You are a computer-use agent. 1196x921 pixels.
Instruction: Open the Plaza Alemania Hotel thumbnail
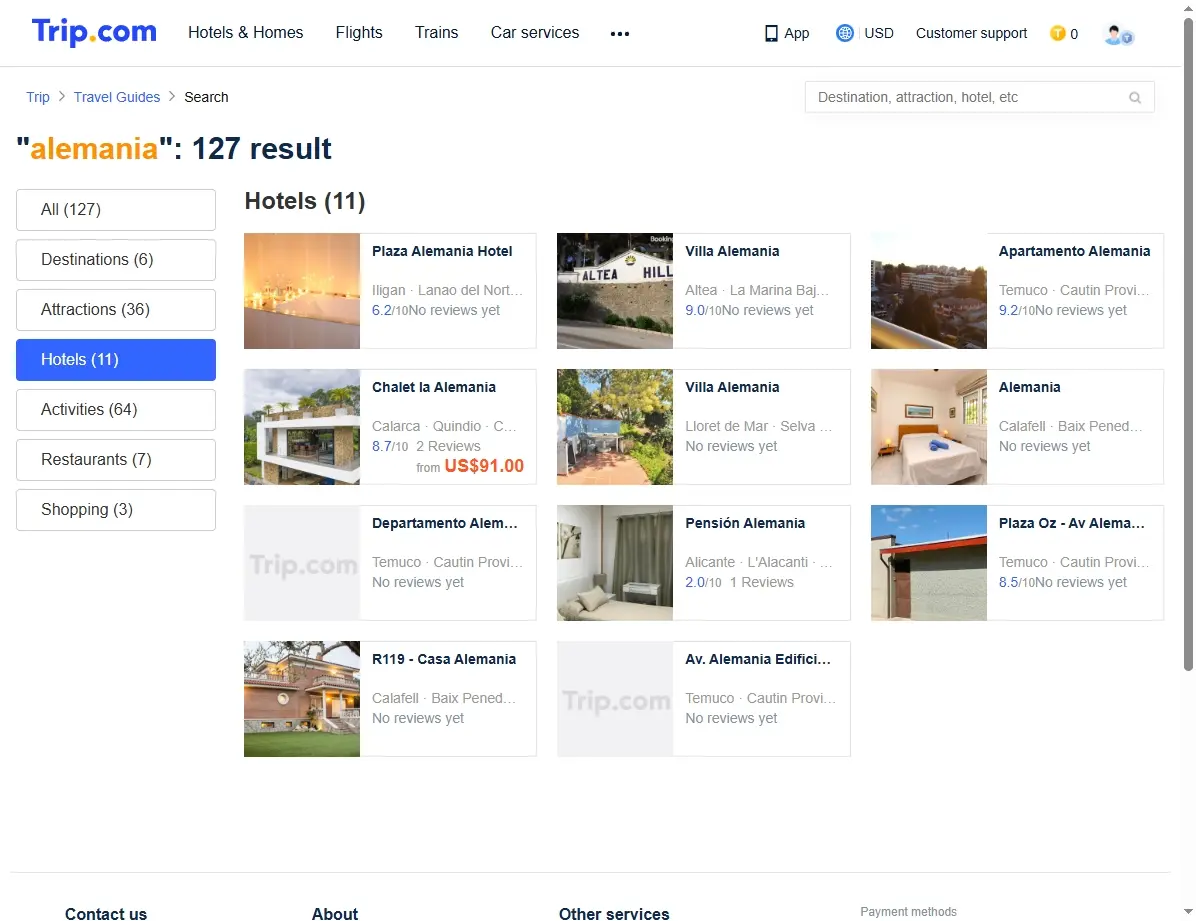point(302,291)
